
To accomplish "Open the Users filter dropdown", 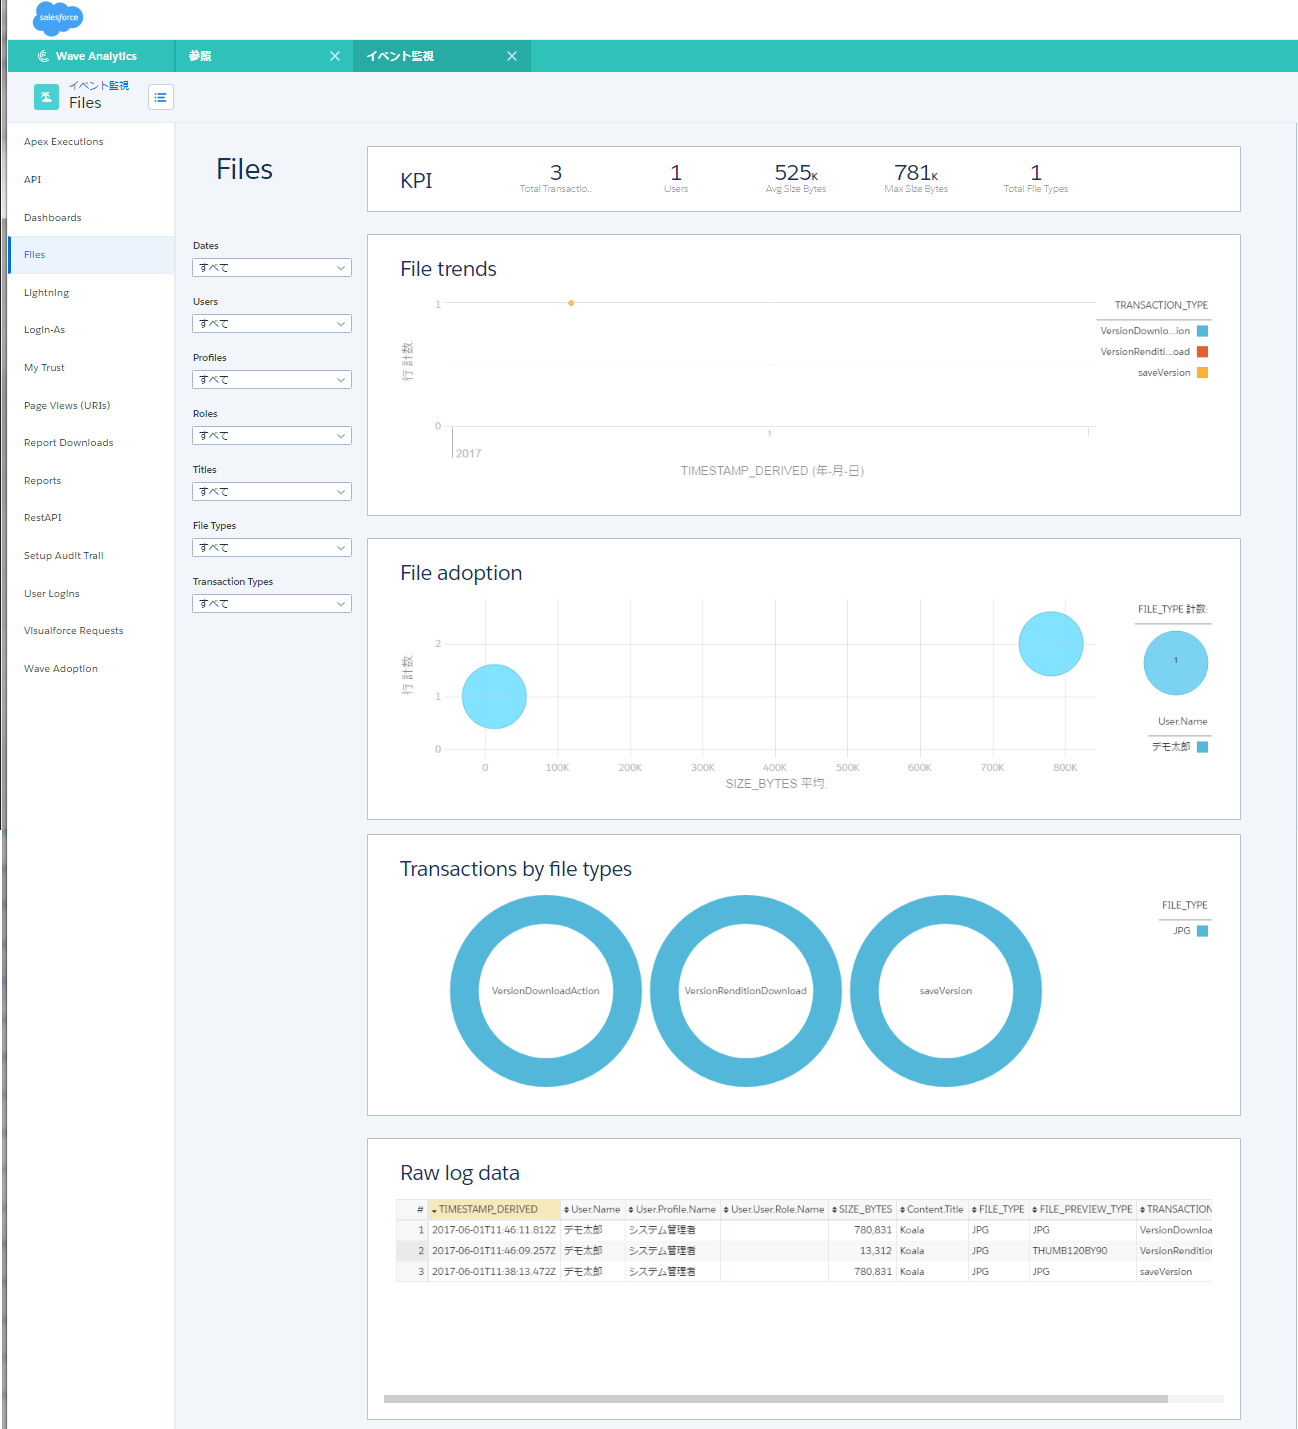I will [272, 324].
